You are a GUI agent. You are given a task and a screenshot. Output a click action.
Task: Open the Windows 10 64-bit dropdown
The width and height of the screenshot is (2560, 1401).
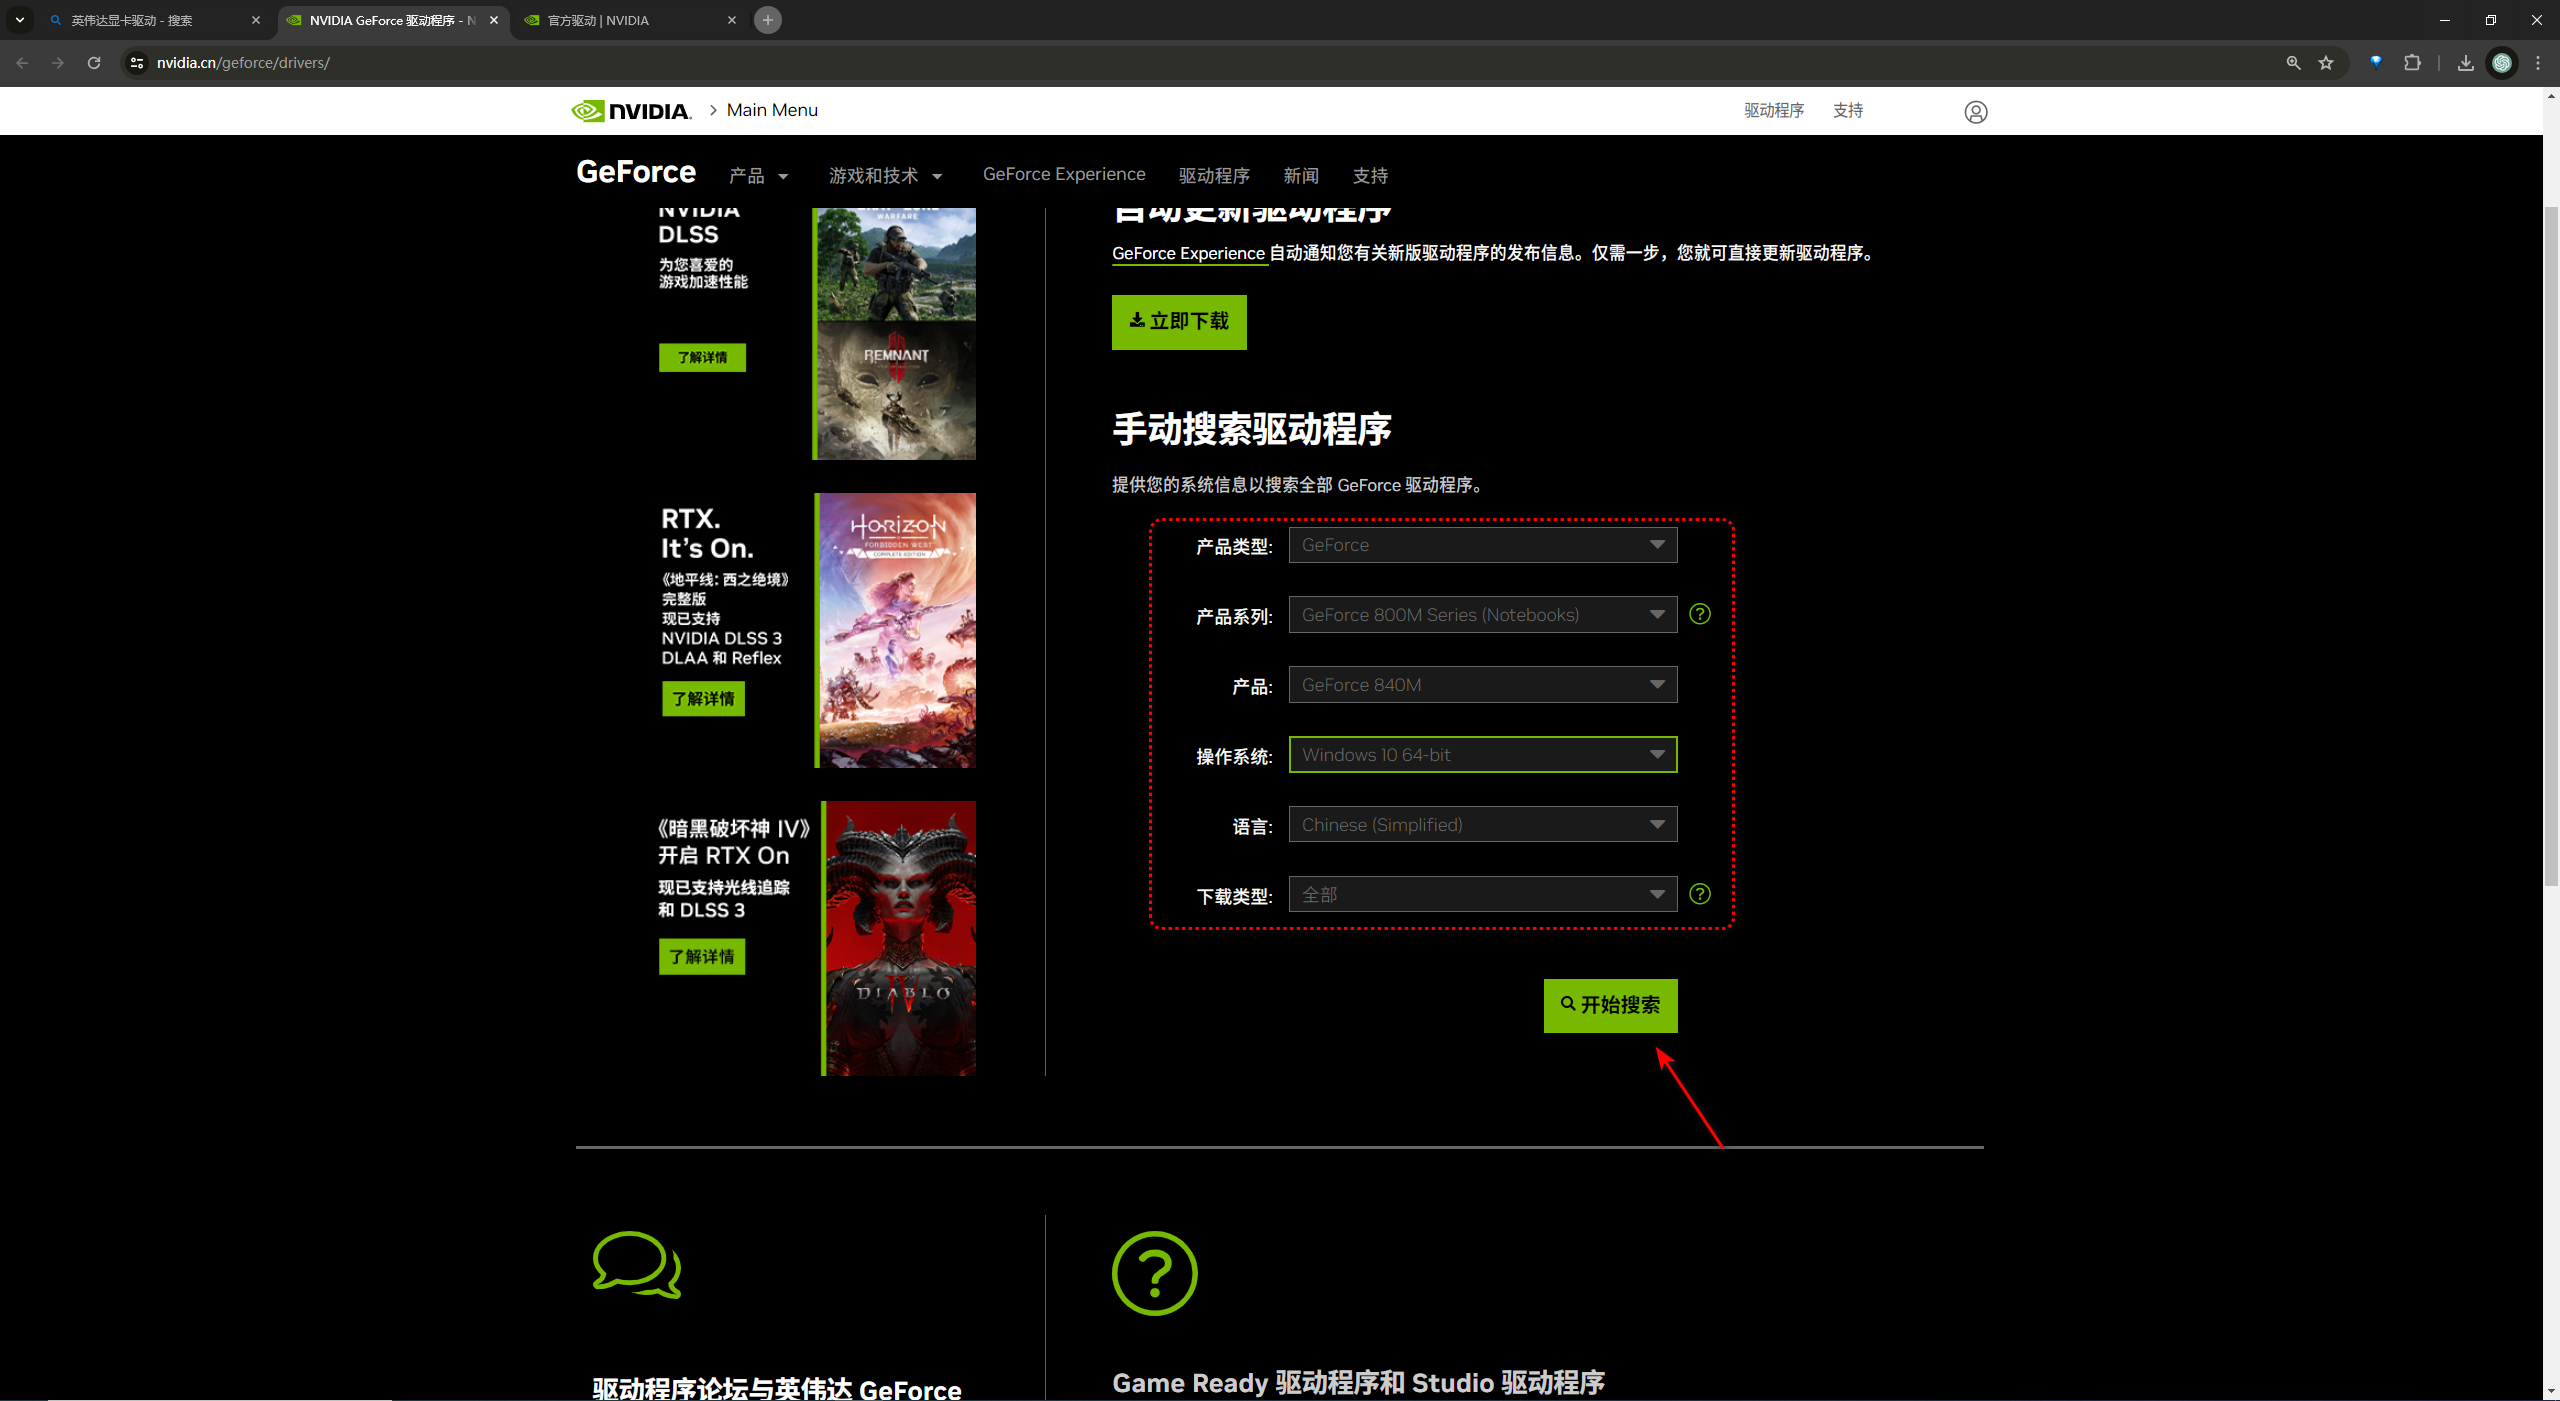click(1482, 755)
